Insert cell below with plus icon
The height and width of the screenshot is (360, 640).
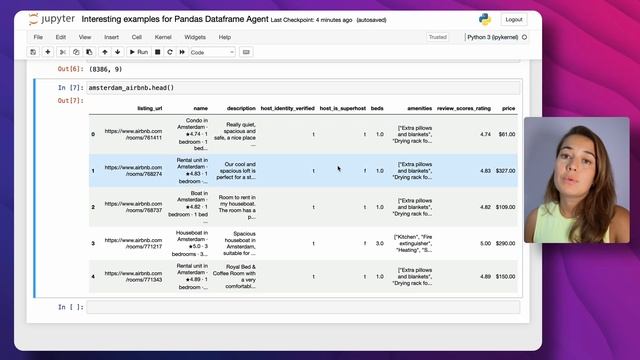[x=48, y=52]
